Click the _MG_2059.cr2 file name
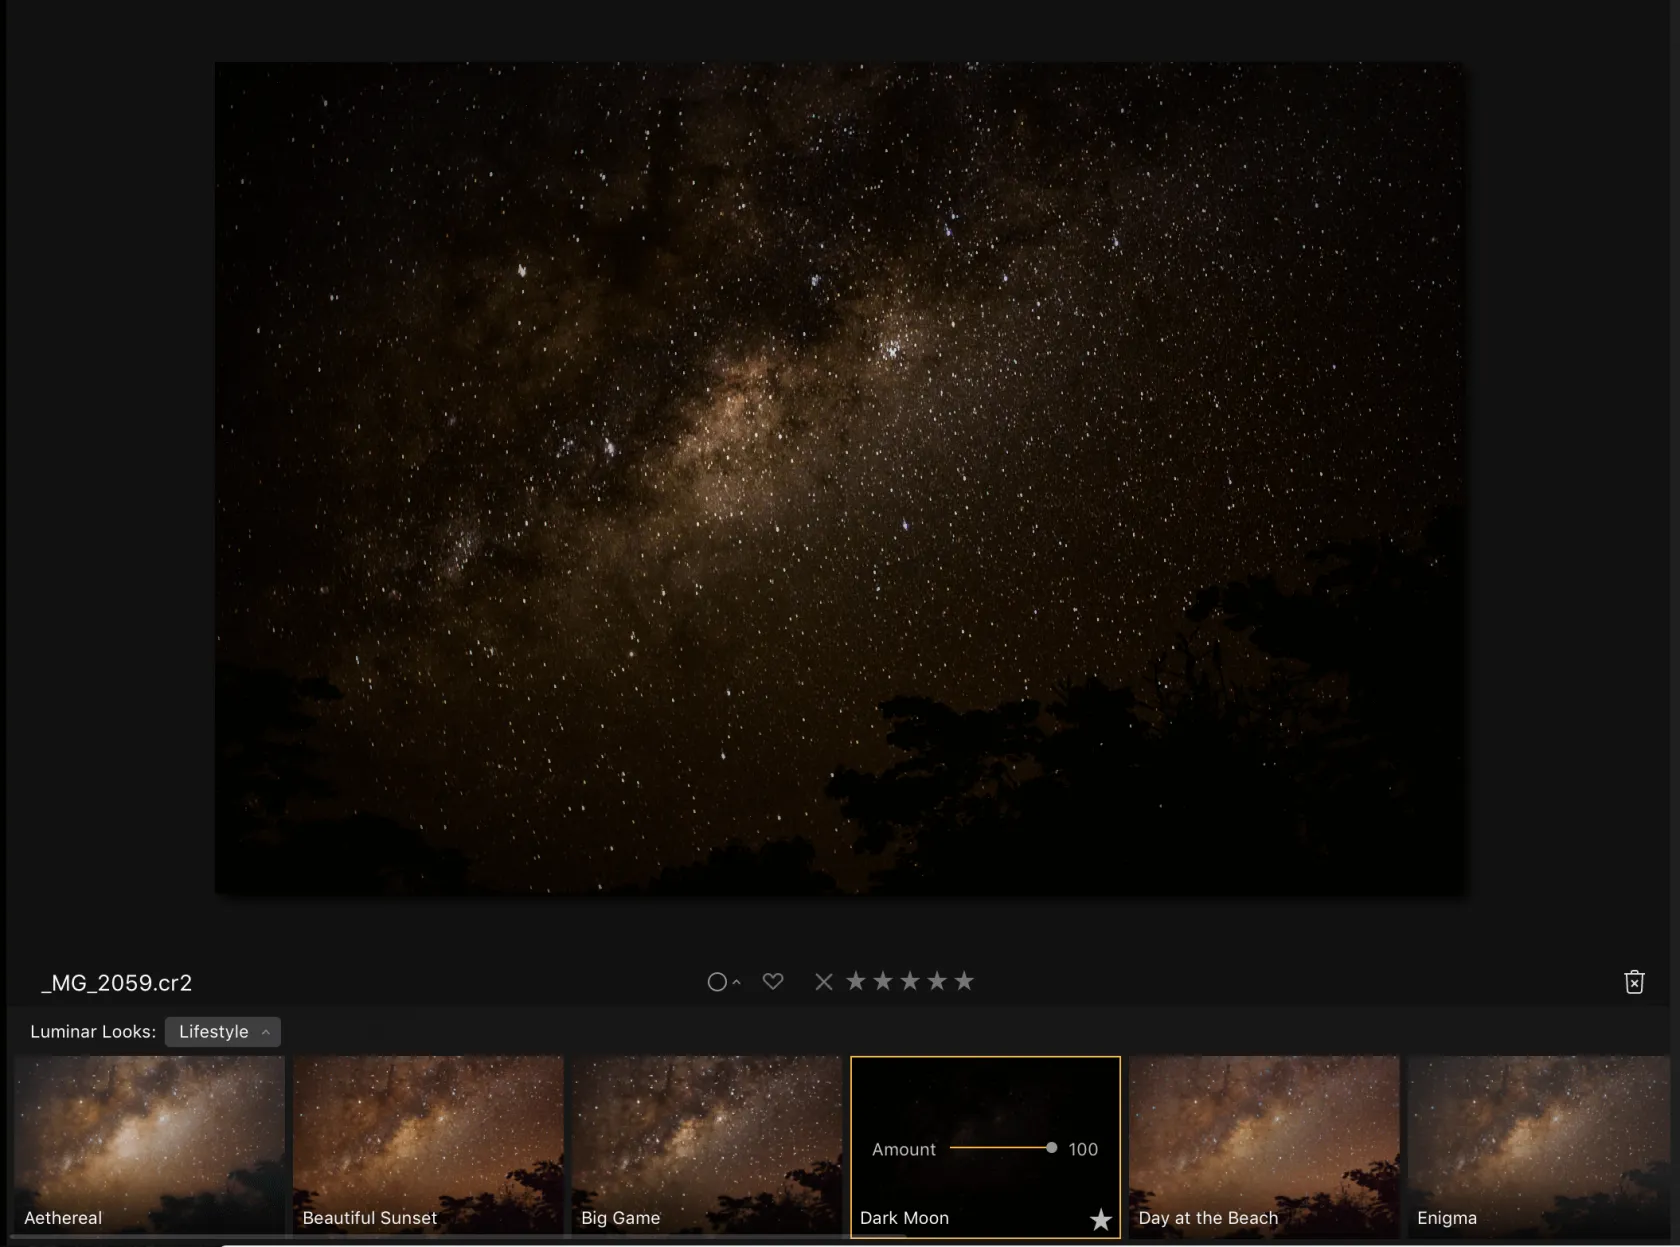 click(117, 983)
